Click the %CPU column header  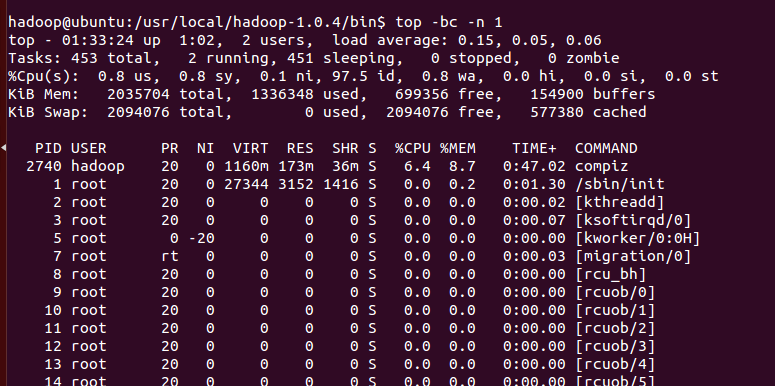(x=413, y=148)
